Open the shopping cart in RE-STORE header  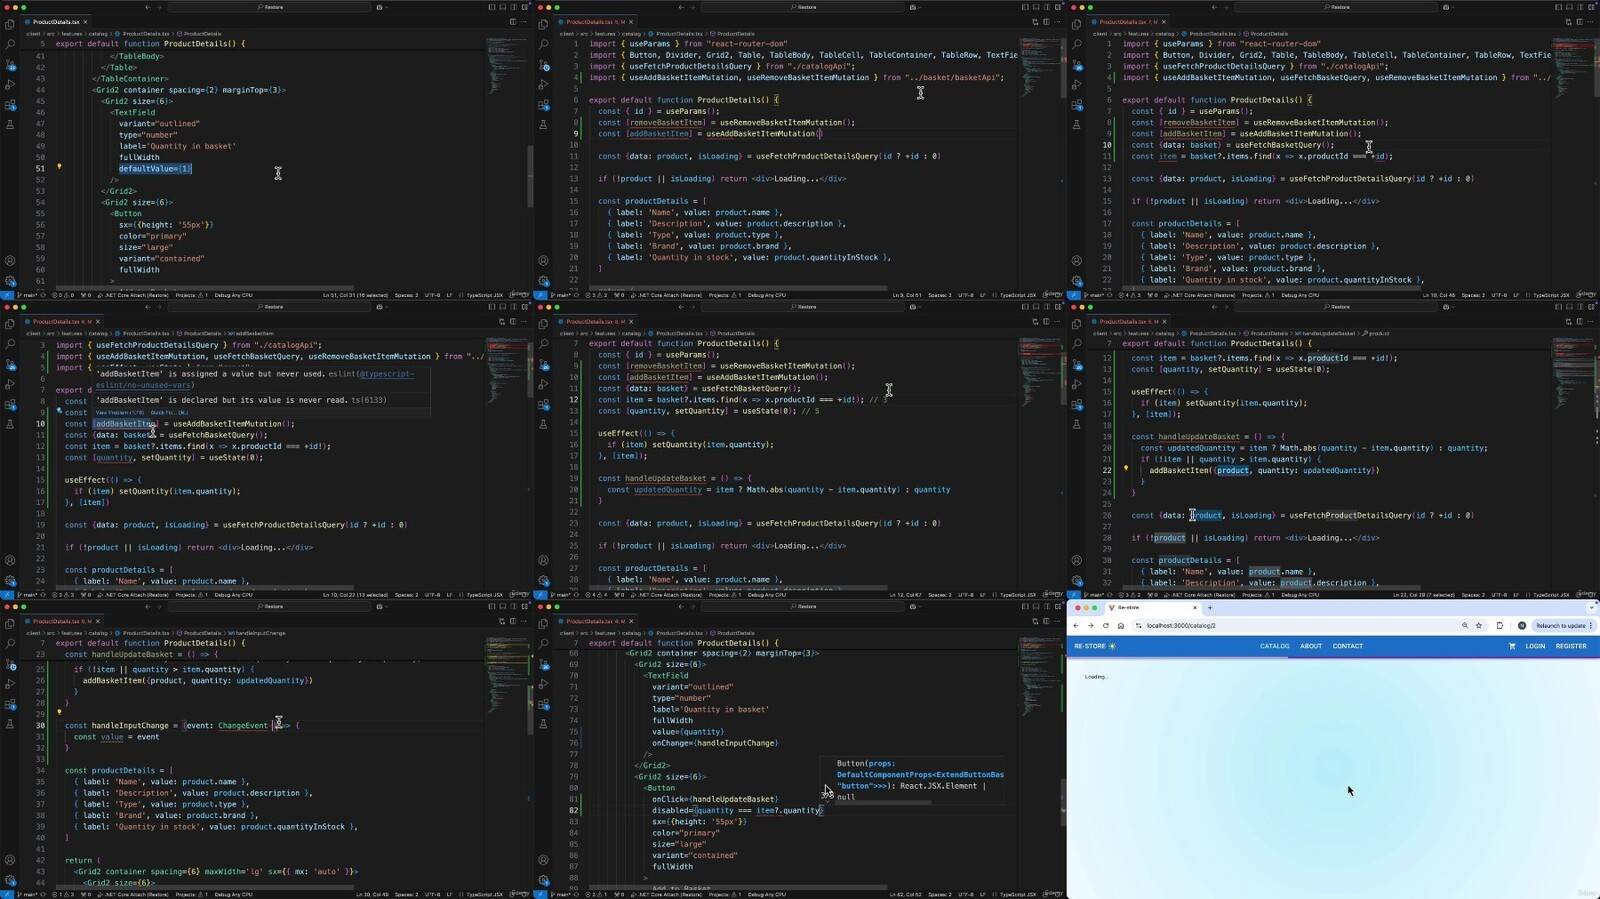point(1511,646)
